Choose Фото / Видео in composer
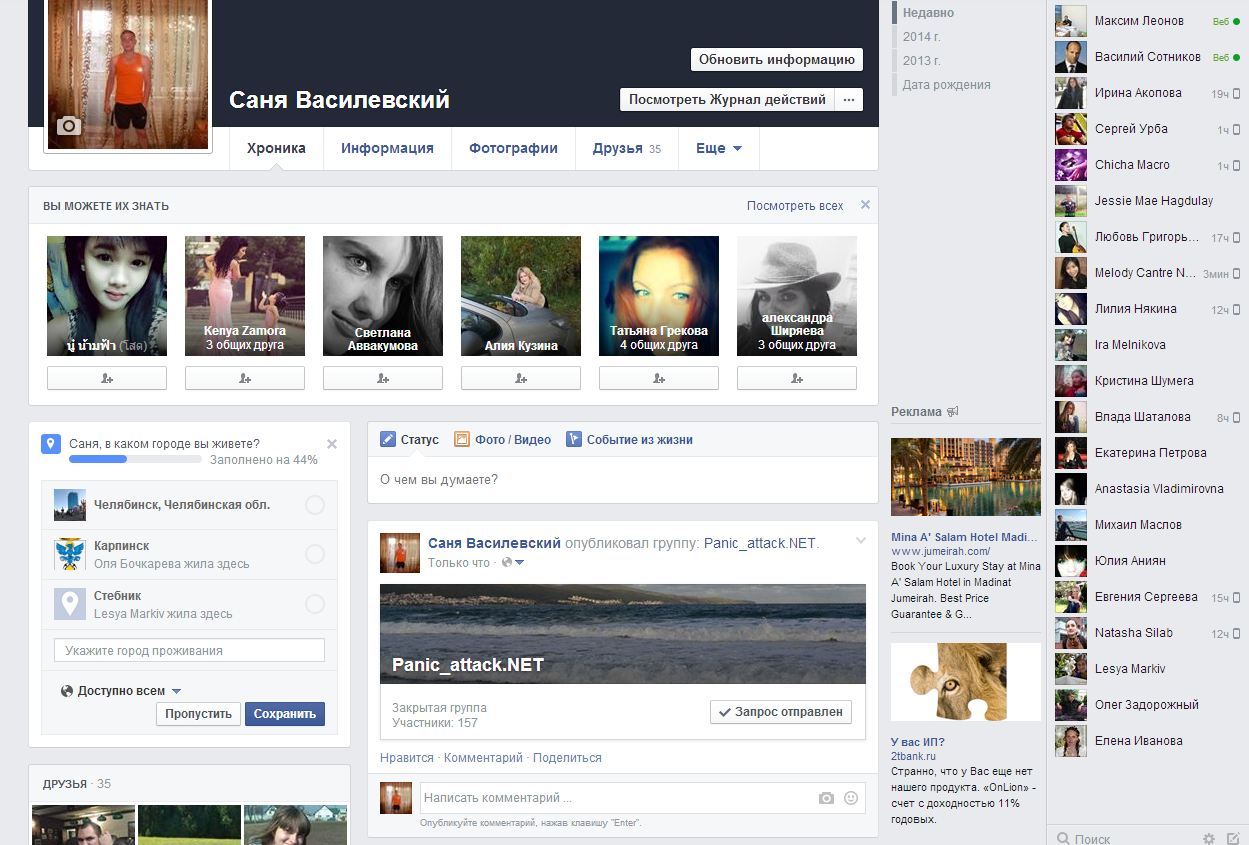Image resolution: width=1249 pixels, height=845 pixels. [x=502, y=439]
